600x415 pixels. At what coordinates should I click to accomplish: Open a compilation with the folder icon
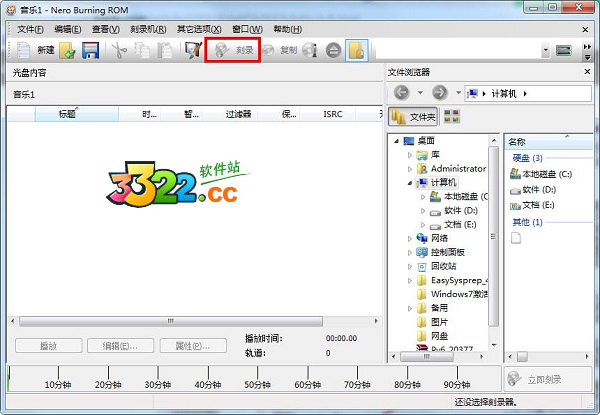(x=67, y=50)
